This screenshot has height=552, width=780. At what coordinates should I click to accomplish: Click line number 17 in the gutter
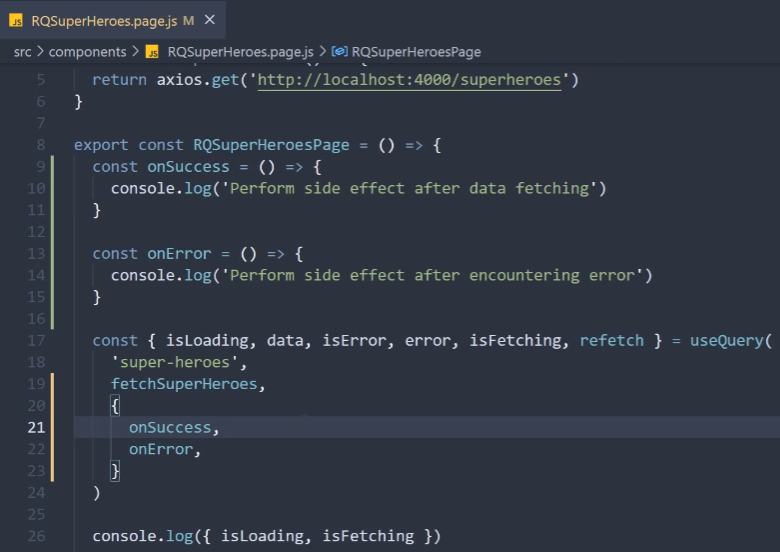[36, 340]
